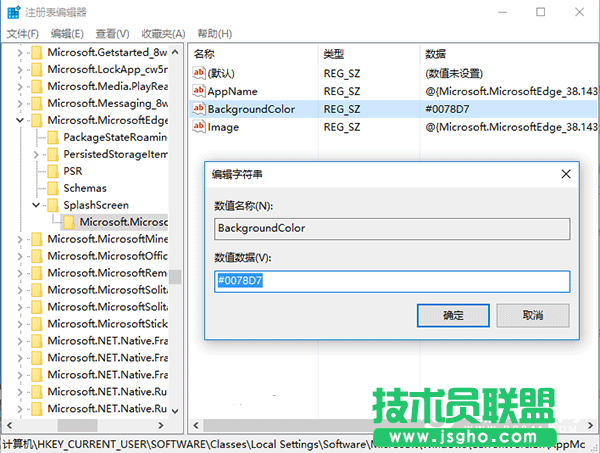Click the 数值名称 field showing BackgroundColor
The image size is (600, 453).
pos(392,229)
